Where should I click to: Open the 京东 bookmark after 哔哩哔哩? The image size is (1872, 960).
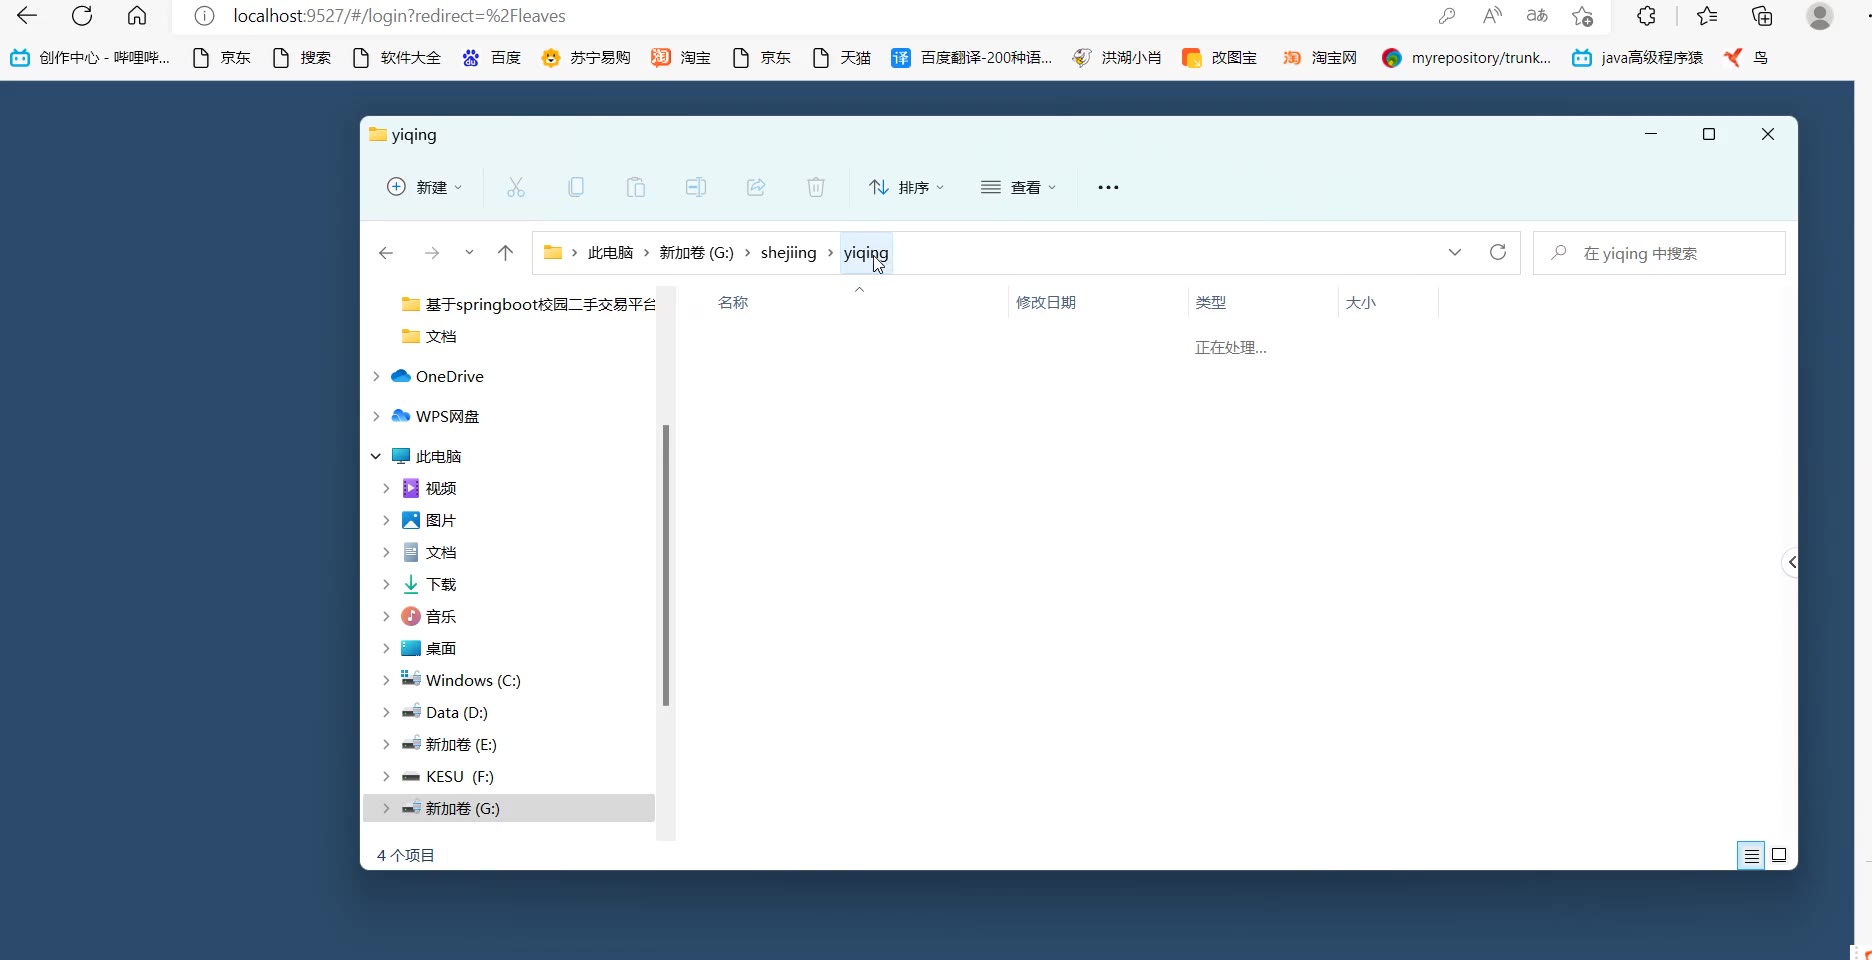222,58
